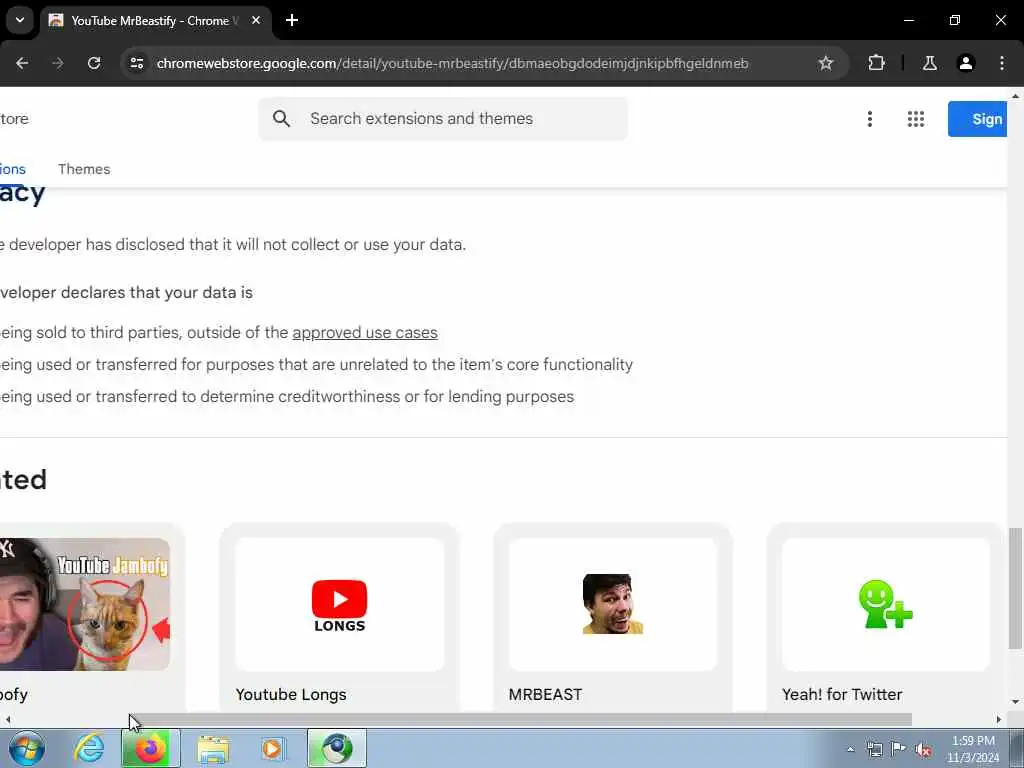Image resolution: width=1024 pixels, height=768 pixels.
Task: Open Yeah! for Twitter icon card
Action: click(x=886, y=604)
